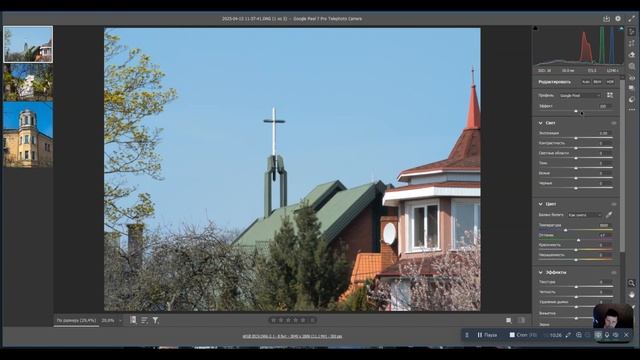
Task: Click the Температура slider handle
Action: (x=566, y=230)
